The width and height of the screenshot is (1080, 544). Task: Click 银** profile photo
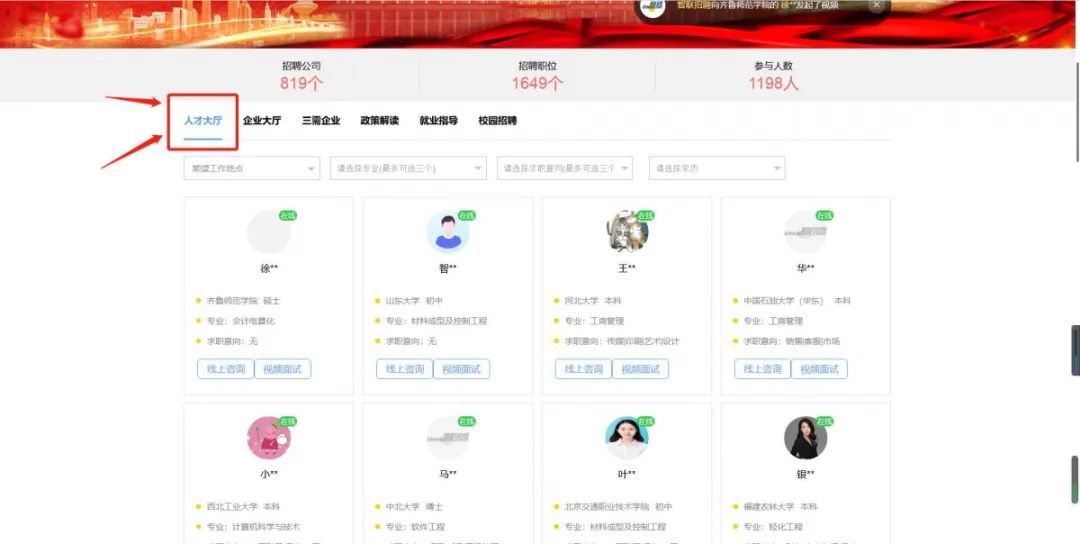click(x=805, y=437)
